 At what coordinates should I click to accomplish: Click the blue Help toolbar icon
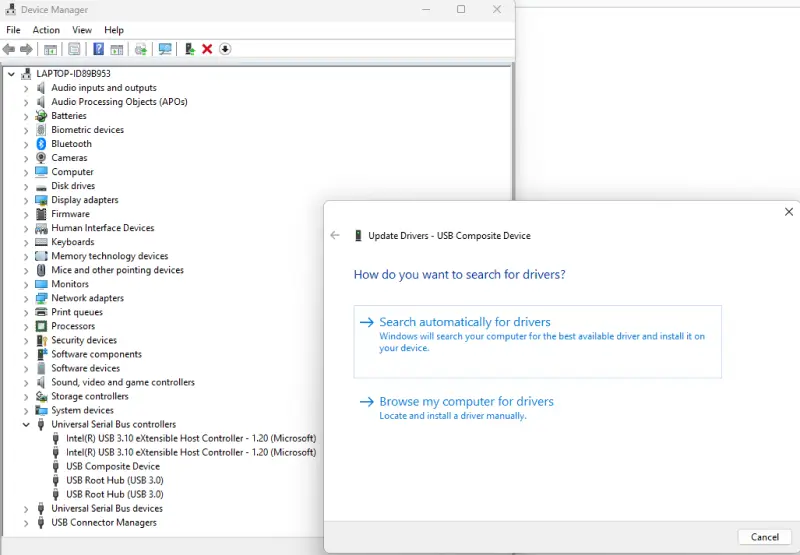click(98, 49)
